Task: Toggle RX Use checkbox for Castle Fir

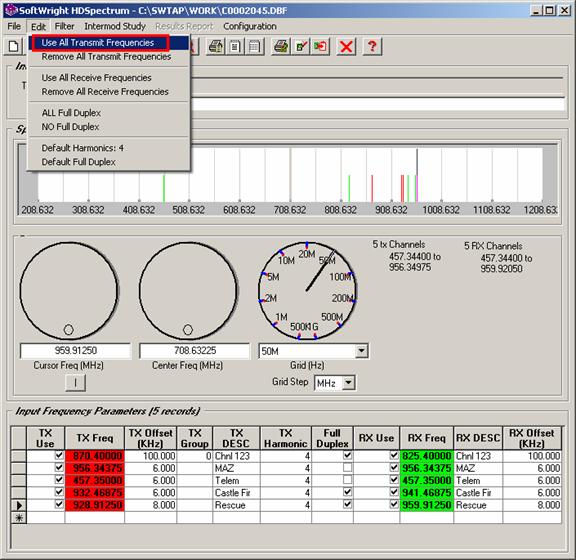Action: tap(394, 492)
